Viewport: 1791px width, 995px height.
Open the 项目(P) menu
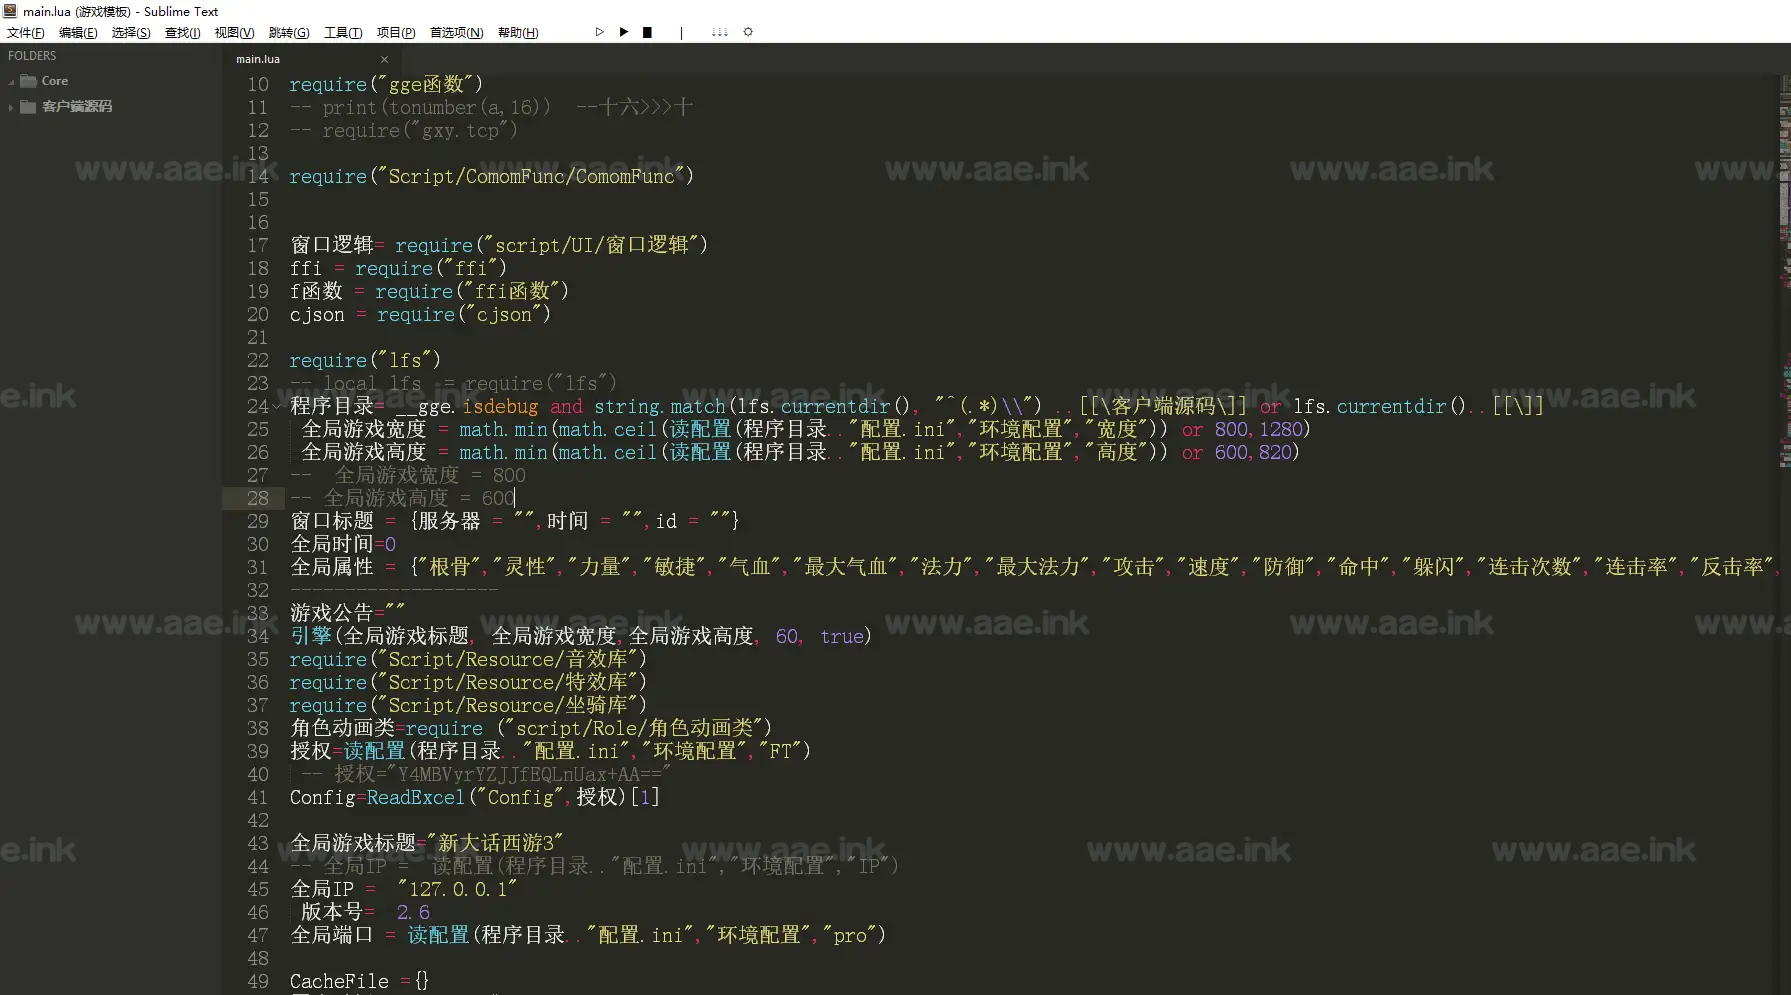[396, 32]
